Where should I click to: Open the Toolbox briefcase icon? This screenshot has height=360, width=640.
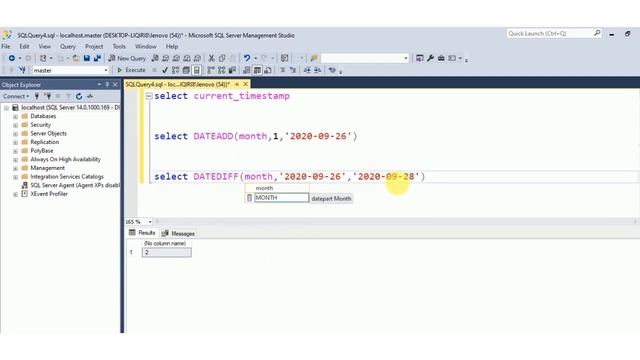point(441,58)
